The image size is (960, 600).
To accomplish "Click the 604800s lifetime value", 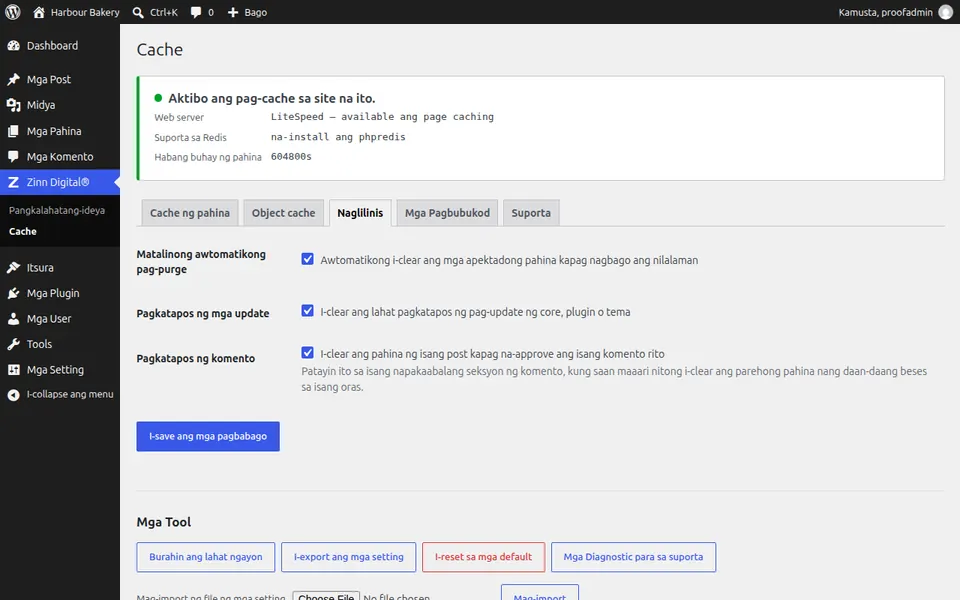I will pos(291,157).
